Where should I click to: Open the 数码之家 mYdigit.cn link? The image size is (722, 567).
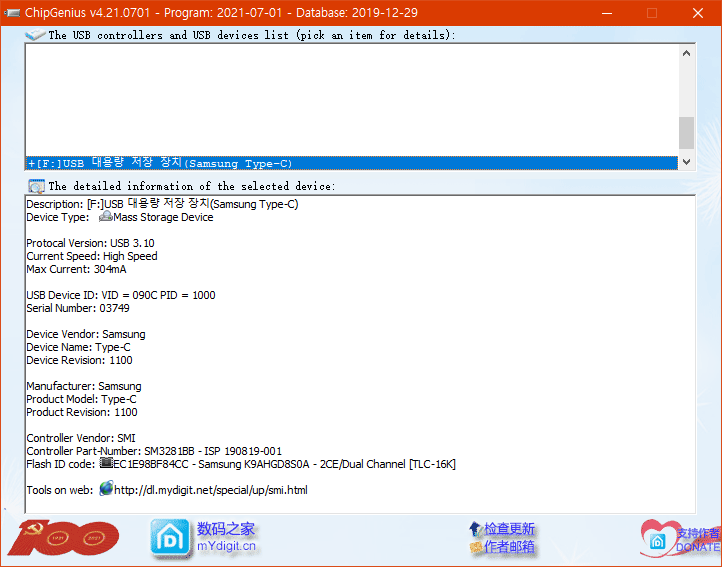[x=226, y=537]
